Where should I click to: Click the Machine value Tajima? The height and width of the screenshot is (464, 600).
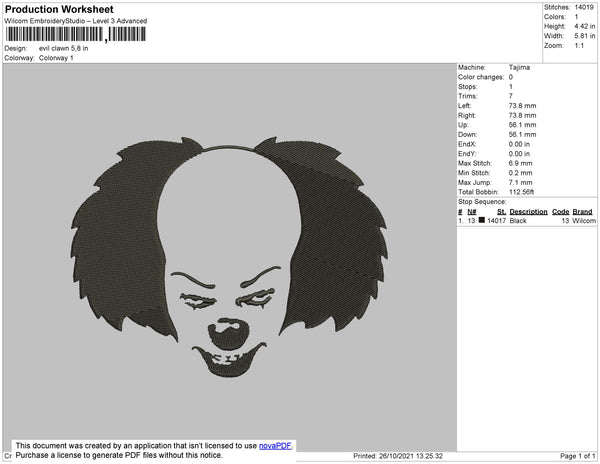pyautogui.click(x=521, y=68)
